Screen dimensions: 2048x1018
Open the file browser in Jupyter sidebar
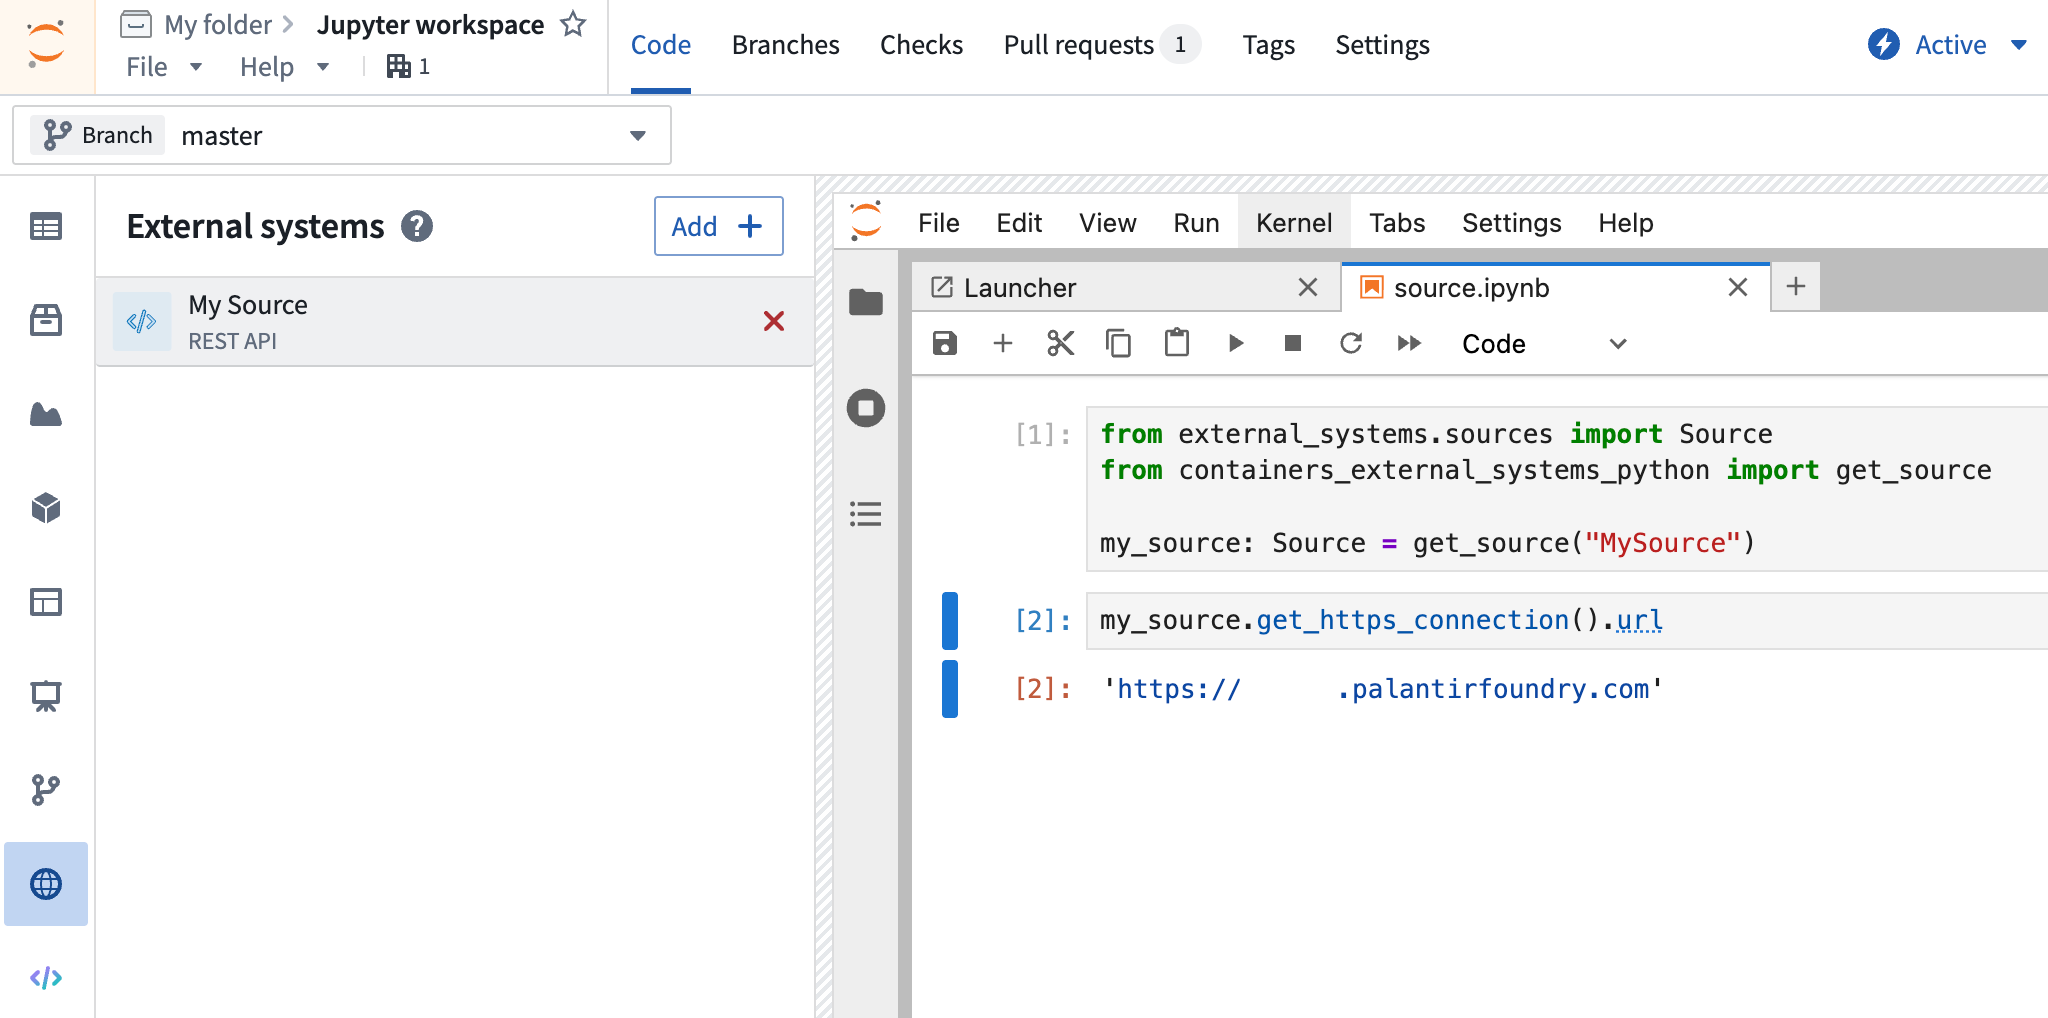(x=864, y=302)
